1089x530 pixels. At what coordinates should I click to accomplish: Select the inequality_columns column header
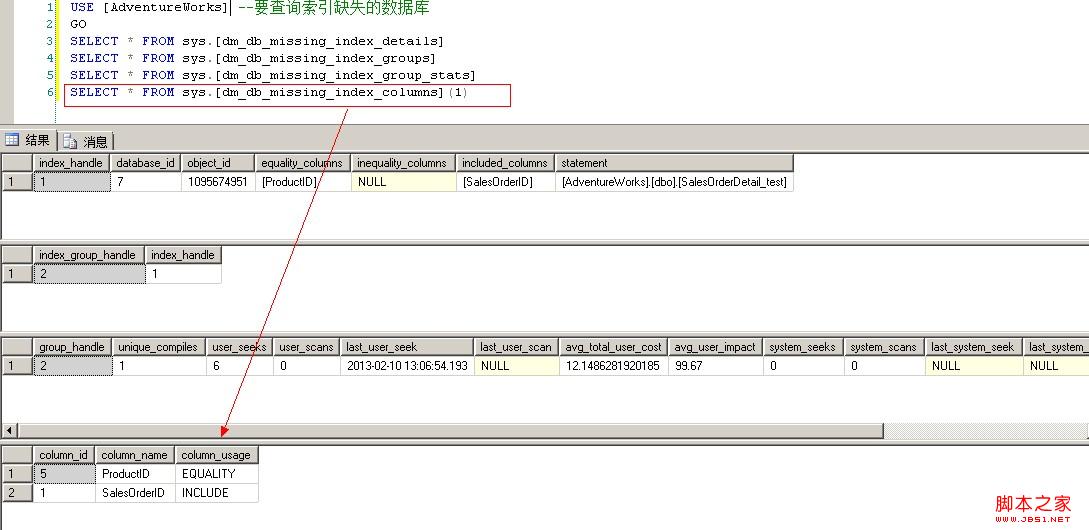[x=403, y=163]
